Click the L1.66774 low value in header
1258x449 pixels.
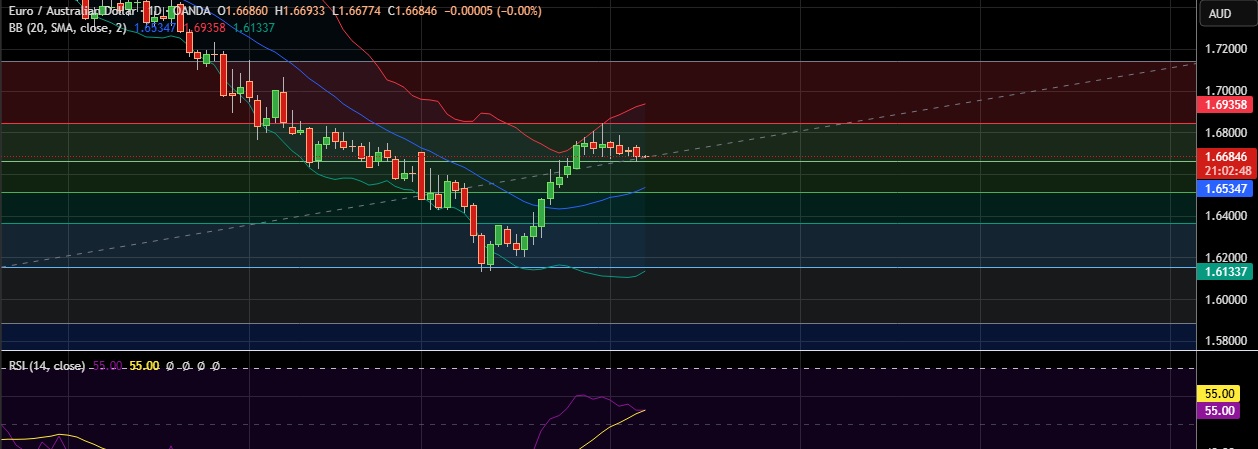tap(354, 12)
